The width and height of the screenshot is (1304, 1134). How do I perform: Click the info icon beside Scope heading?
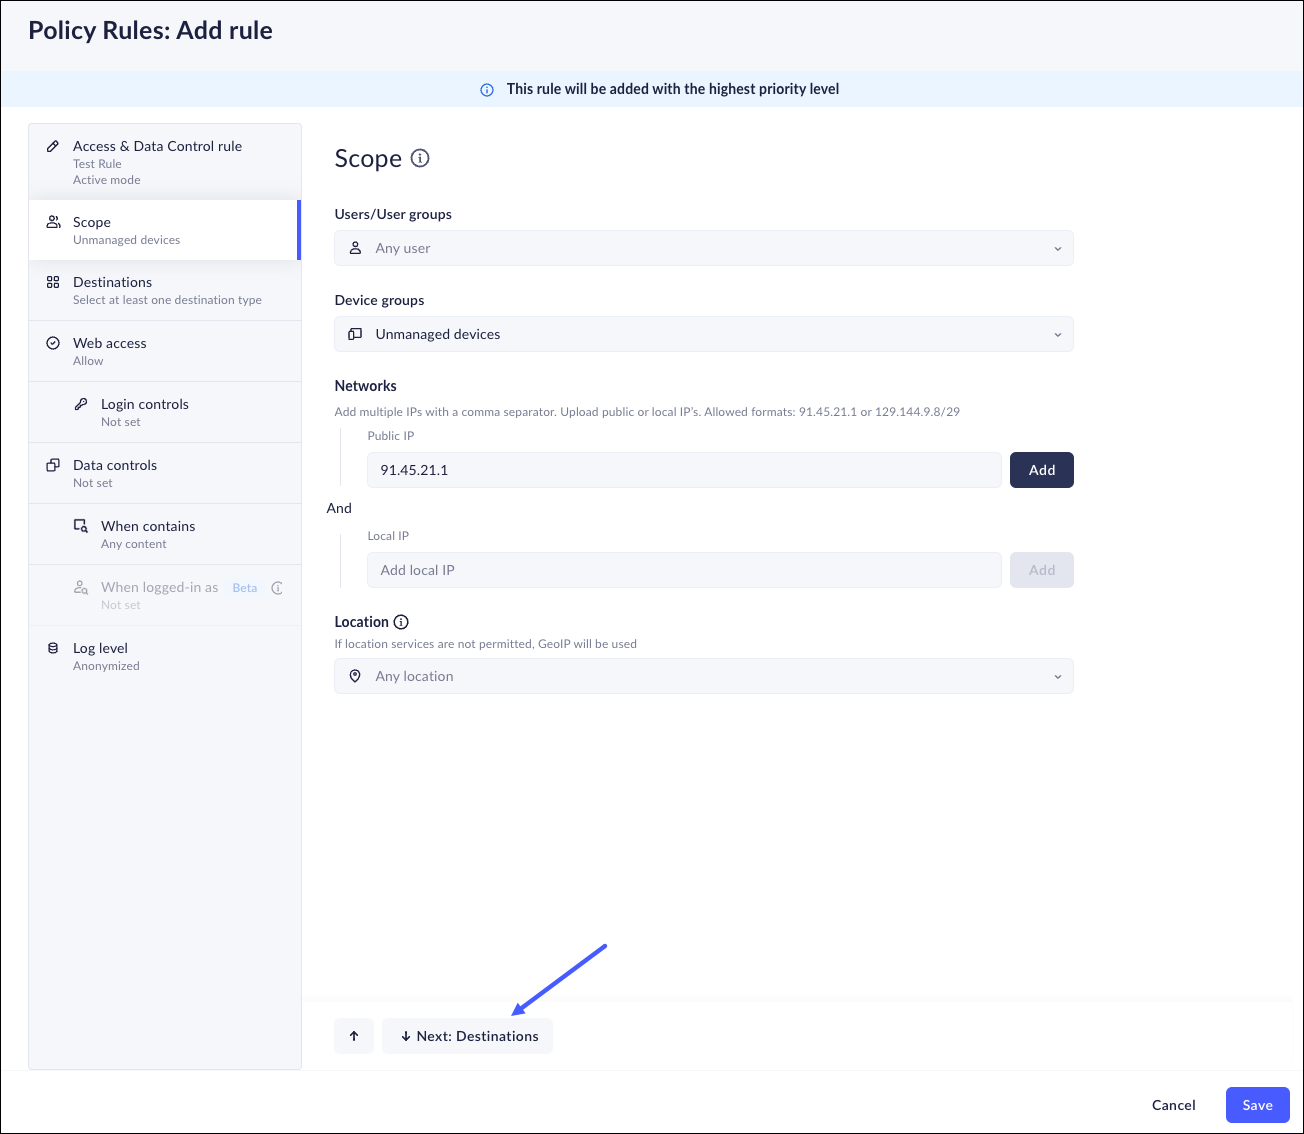(420, 158)
